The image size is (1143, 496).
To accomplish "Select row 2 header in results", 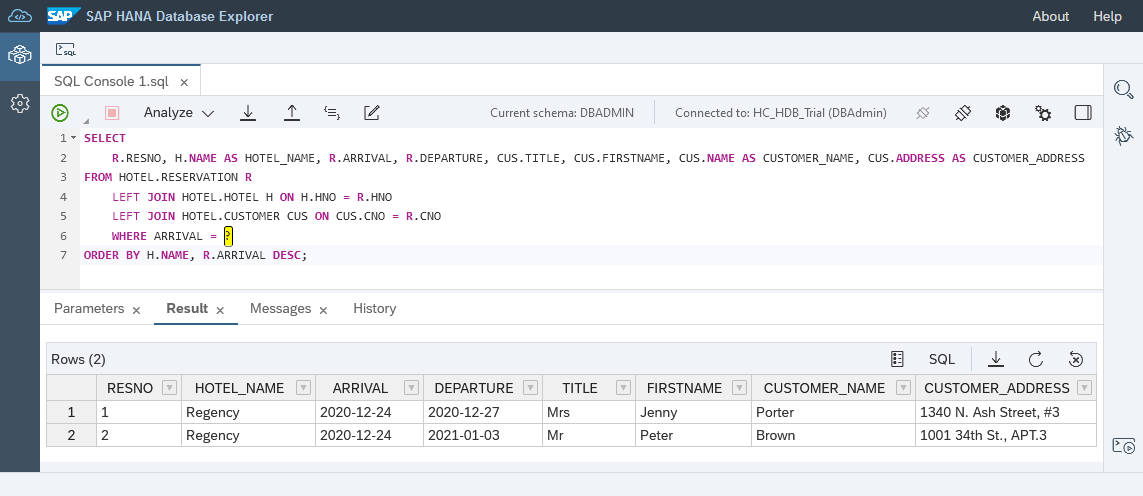I will [71, 435].
